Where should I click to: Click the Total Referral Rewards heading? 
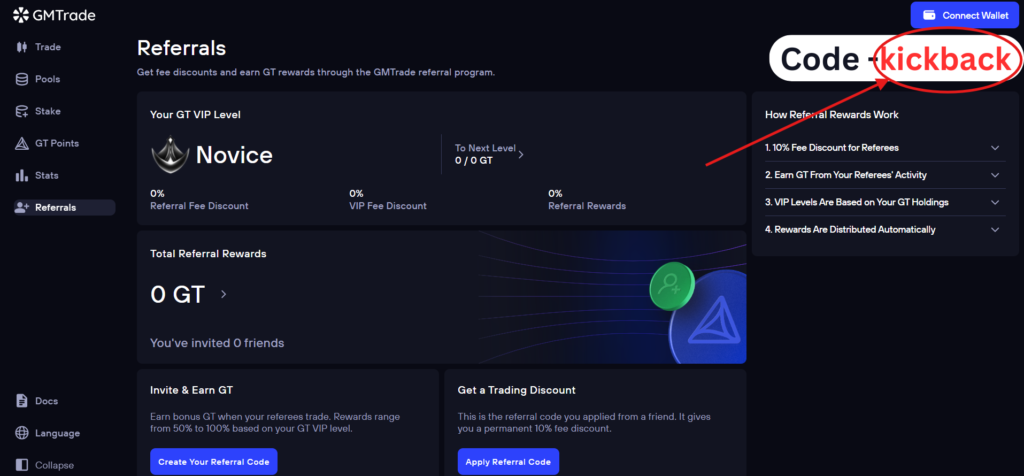[x=208, y=253]
